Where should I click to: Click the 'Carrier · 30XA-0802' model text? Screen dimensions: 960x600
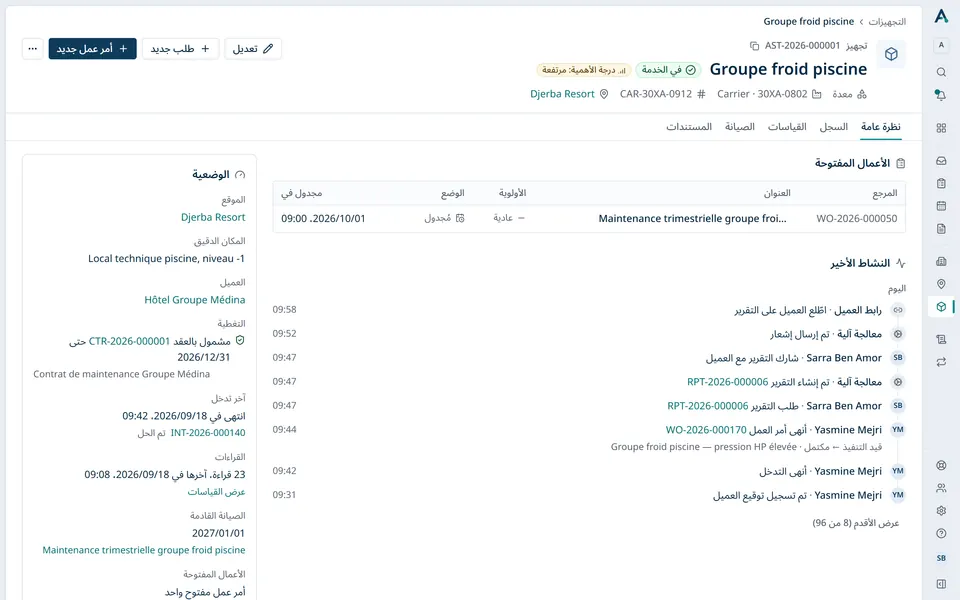pyautogui.click(x=762, y=94)
